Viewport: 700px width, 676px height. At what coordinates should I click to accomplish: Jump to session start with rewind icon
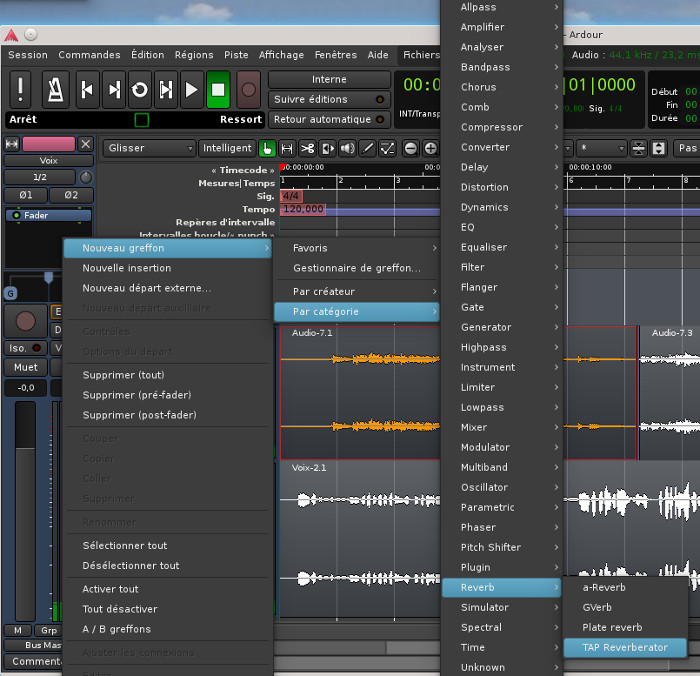(87, 90)
